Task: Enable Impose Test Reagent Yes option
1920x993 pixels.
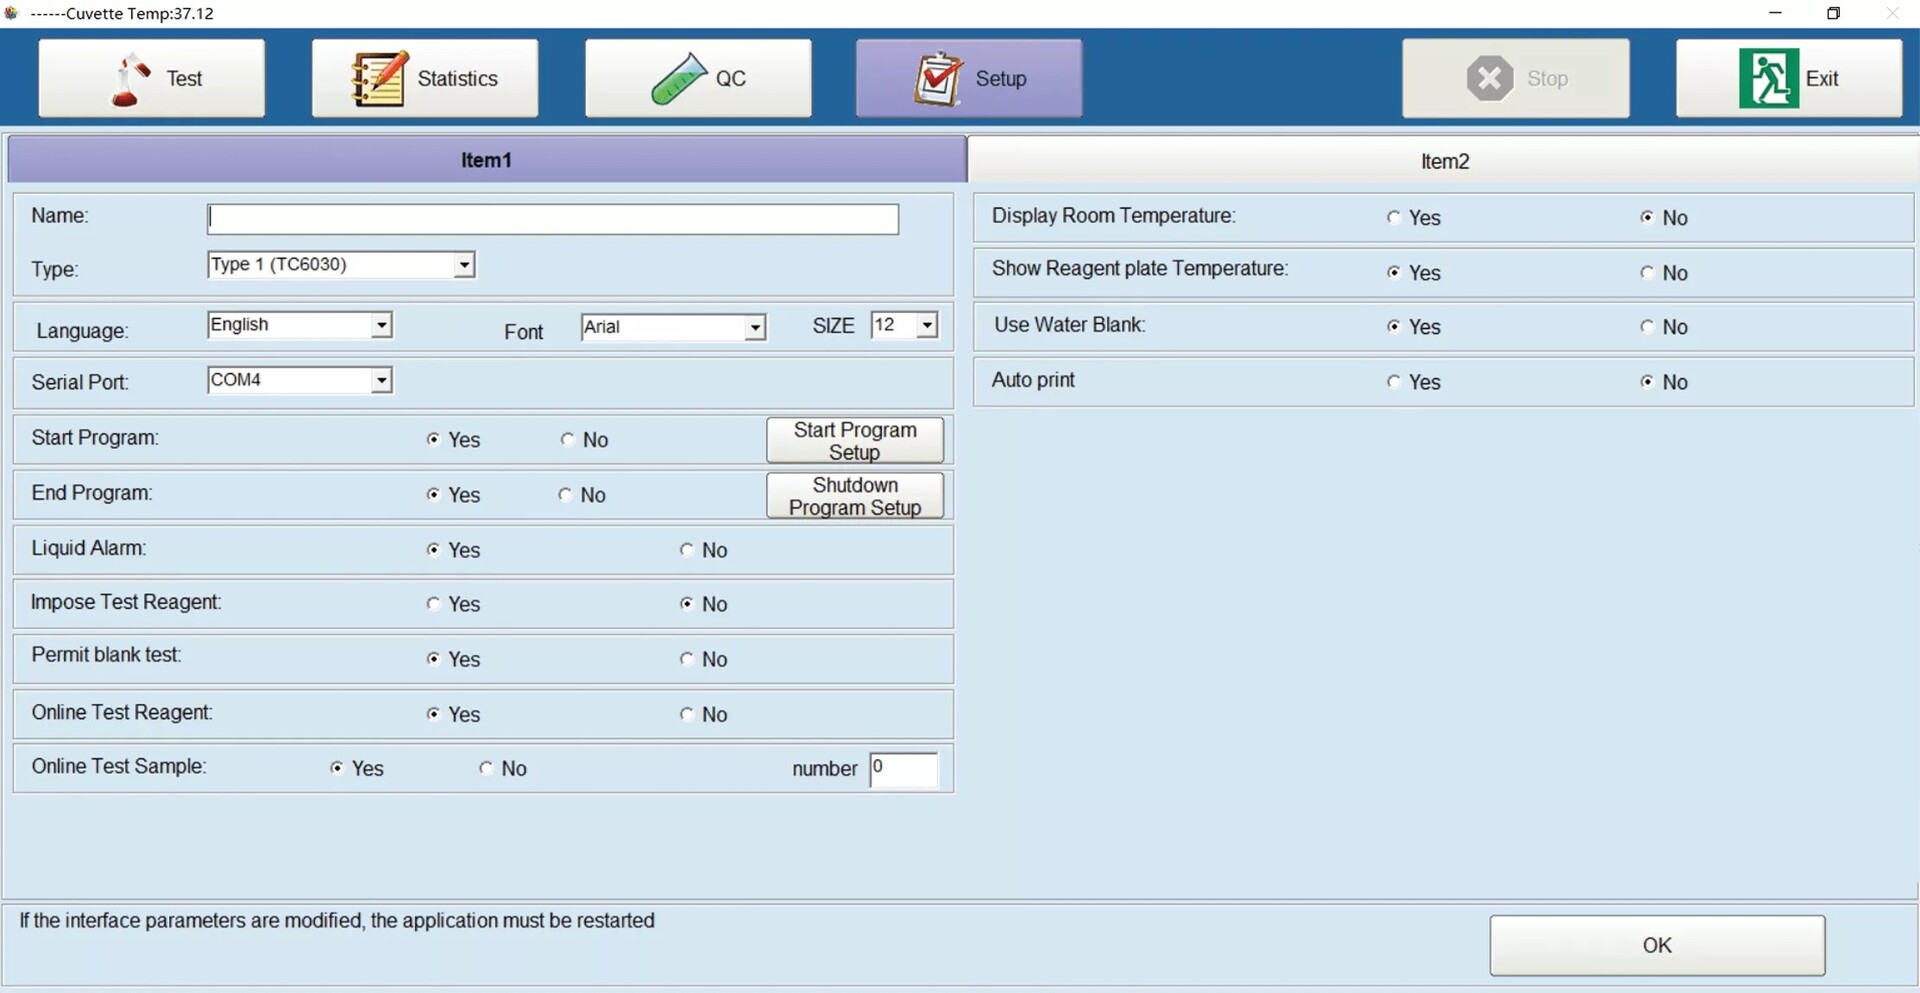Action: (x=433, y=604)
